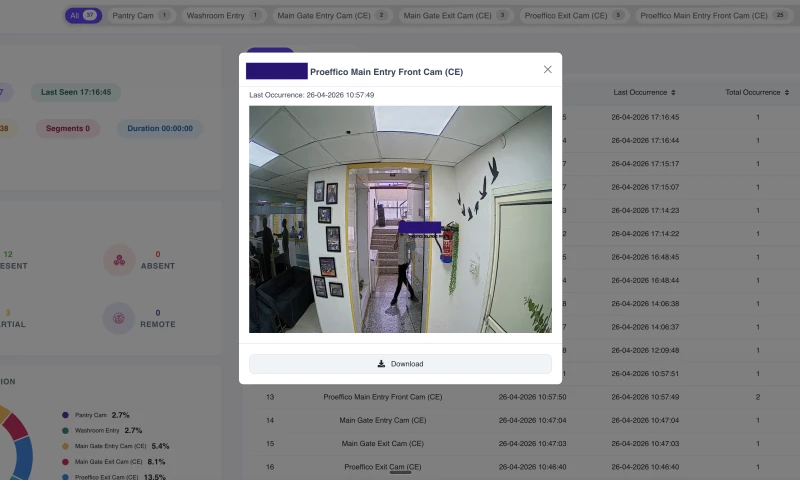Click first occurrence 26-04-2026 10:47:04 cell
This screenshot has width=800, height=480.
pos(532,420)
